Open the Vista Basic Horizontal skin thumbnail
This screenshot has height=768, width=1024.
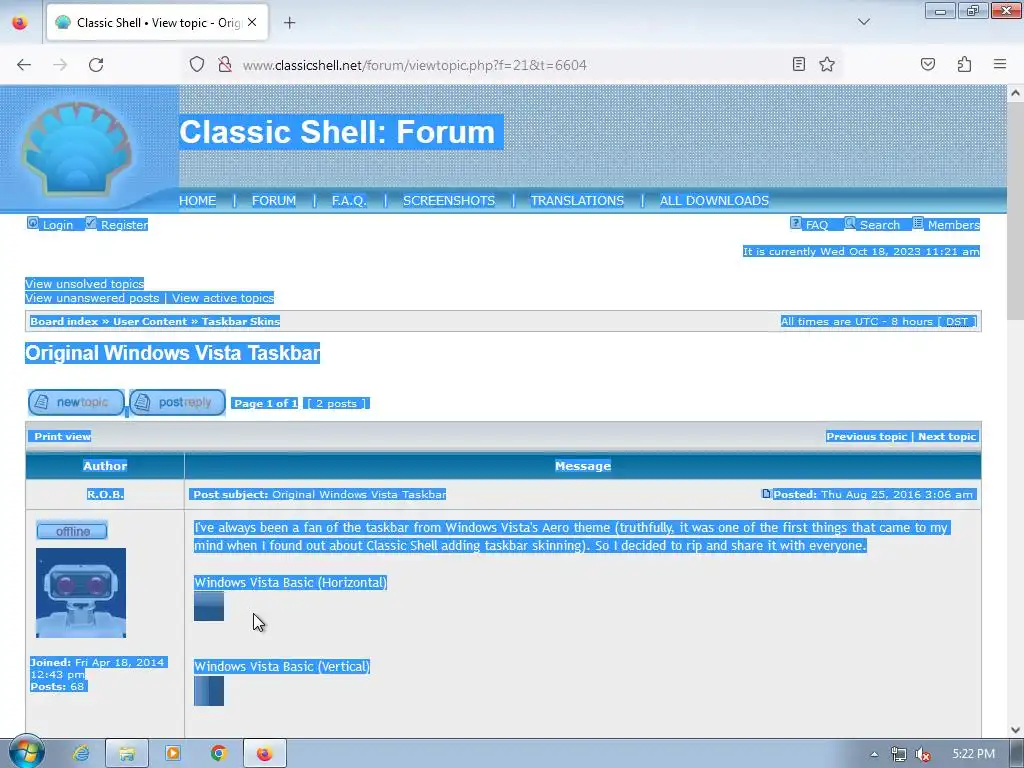tap(209, 606)
